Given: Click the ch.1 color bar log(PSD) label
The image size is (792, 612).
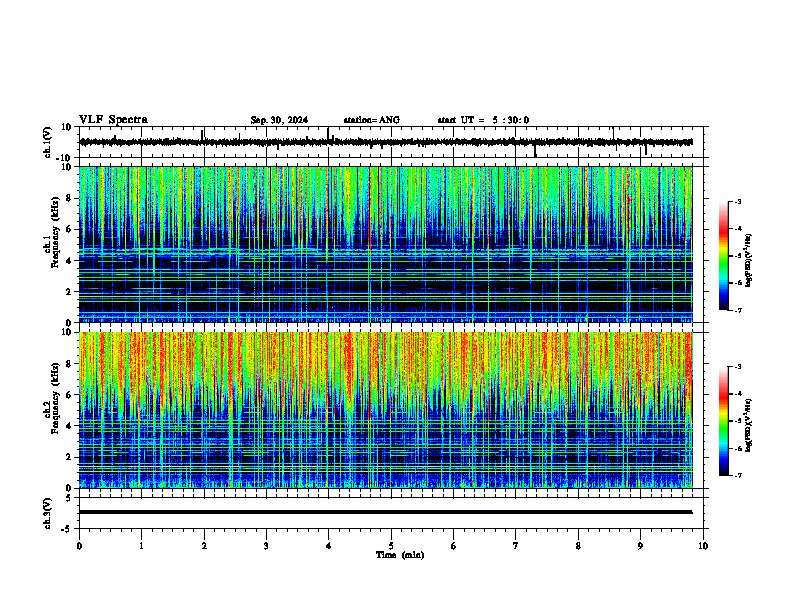Looking at the screenshot, I should click(x=748, y=260).
